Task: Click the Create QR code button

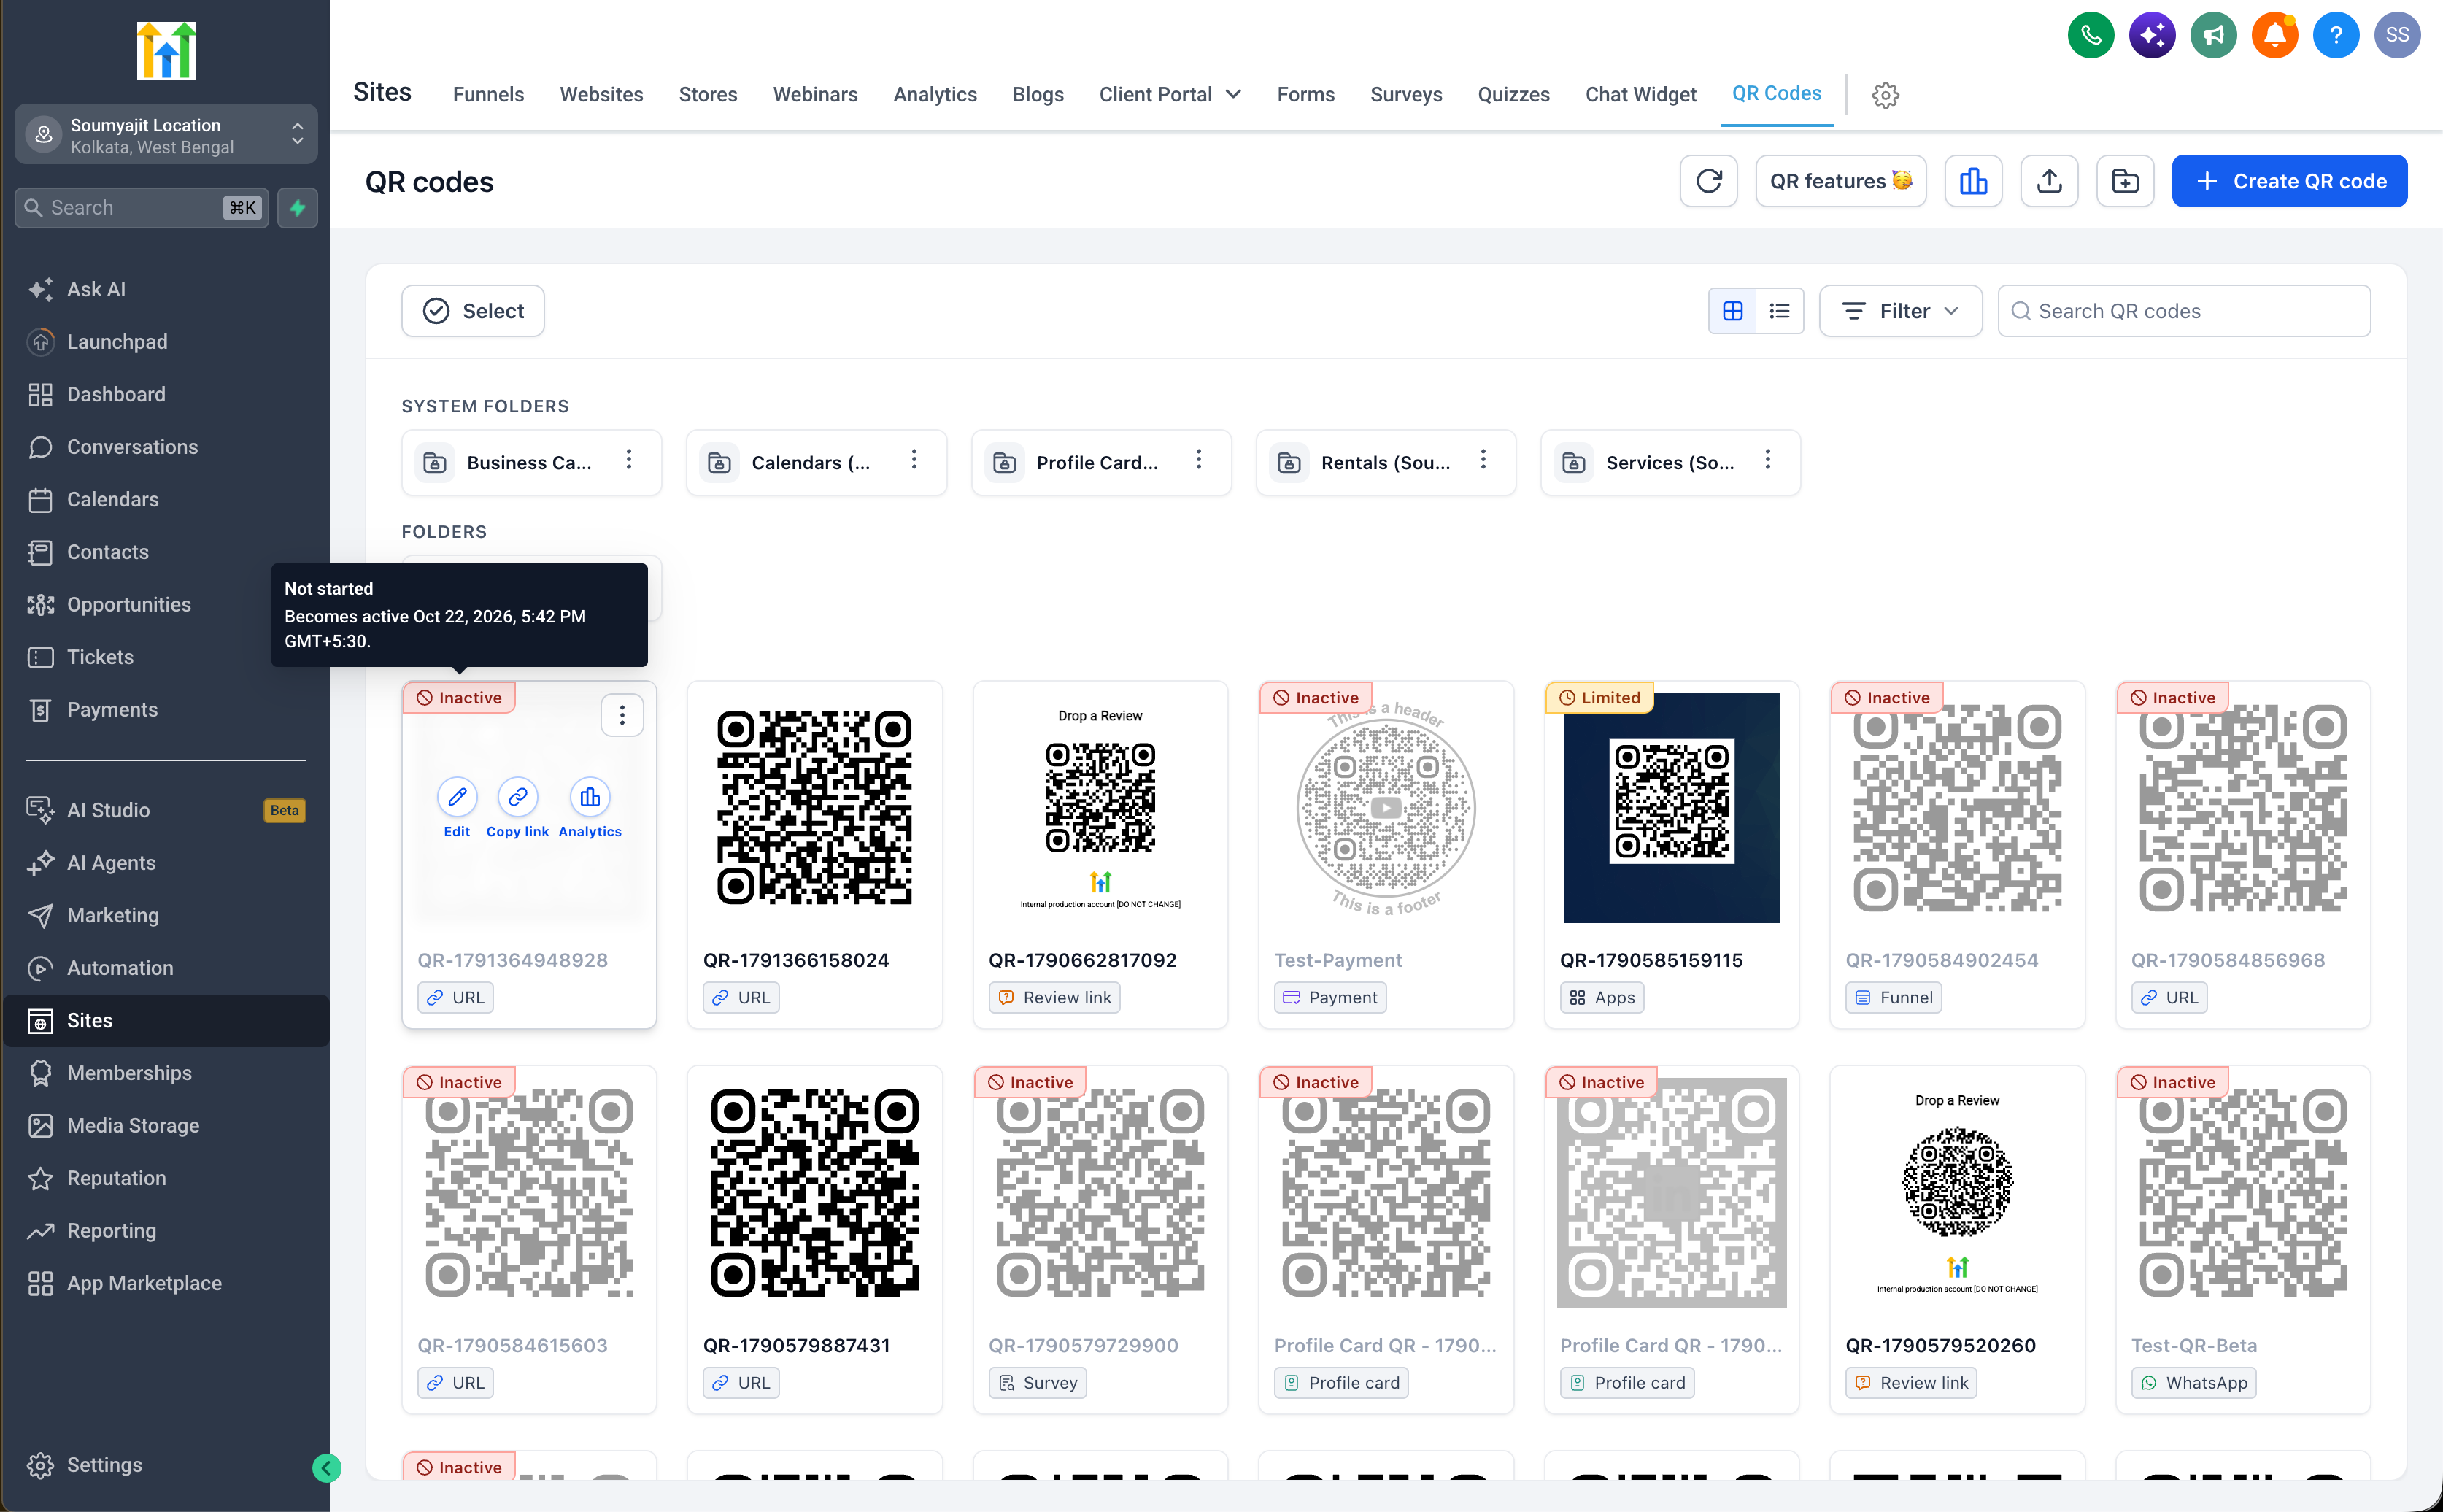Action: coord(2289,181)
